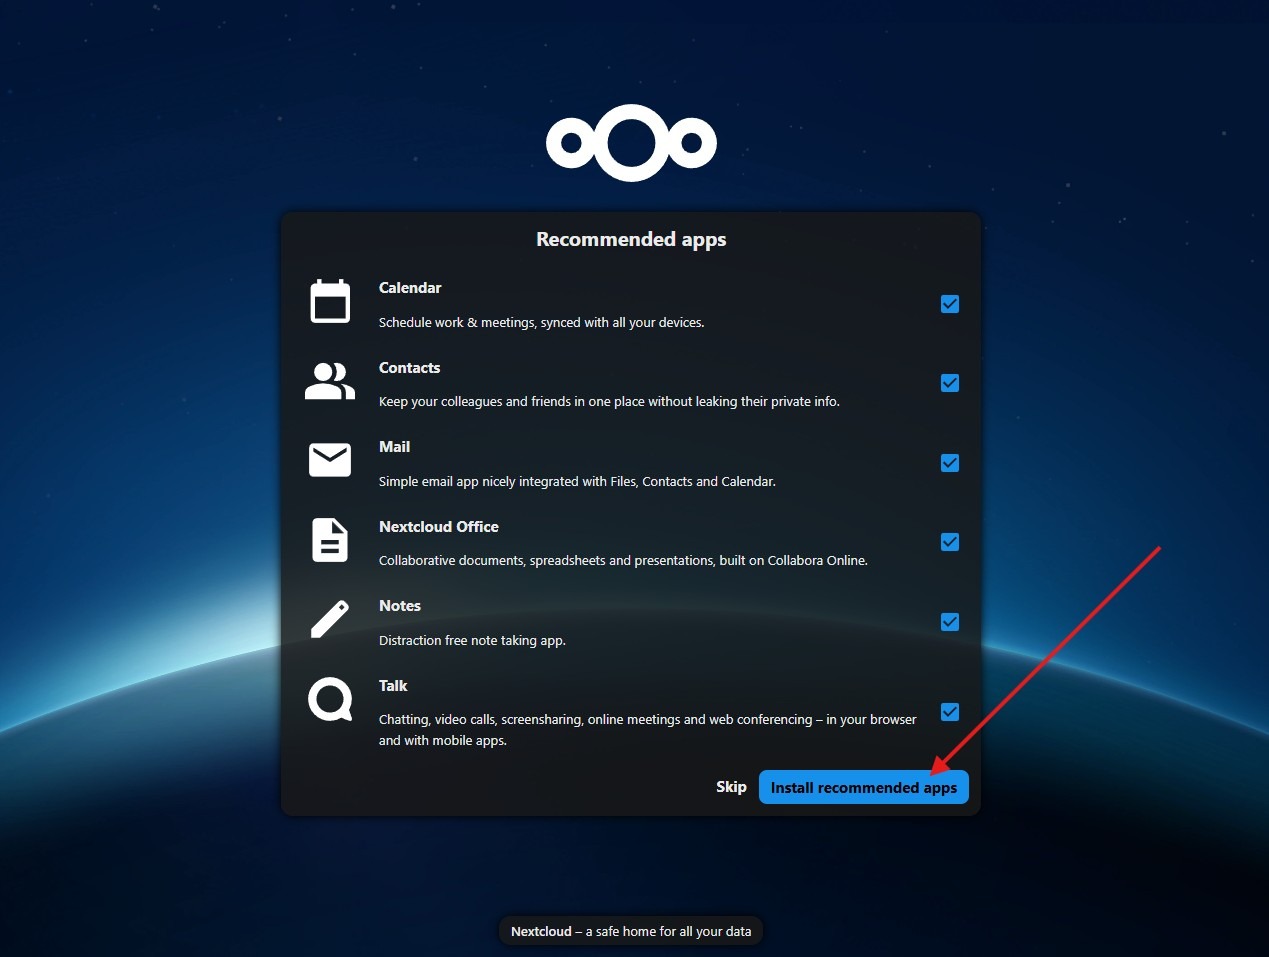Image resolution: width=1269 pixels, height=957 pixels.
Task: Click 'Schedule work & meetings' description
Action: click(541, 323)
